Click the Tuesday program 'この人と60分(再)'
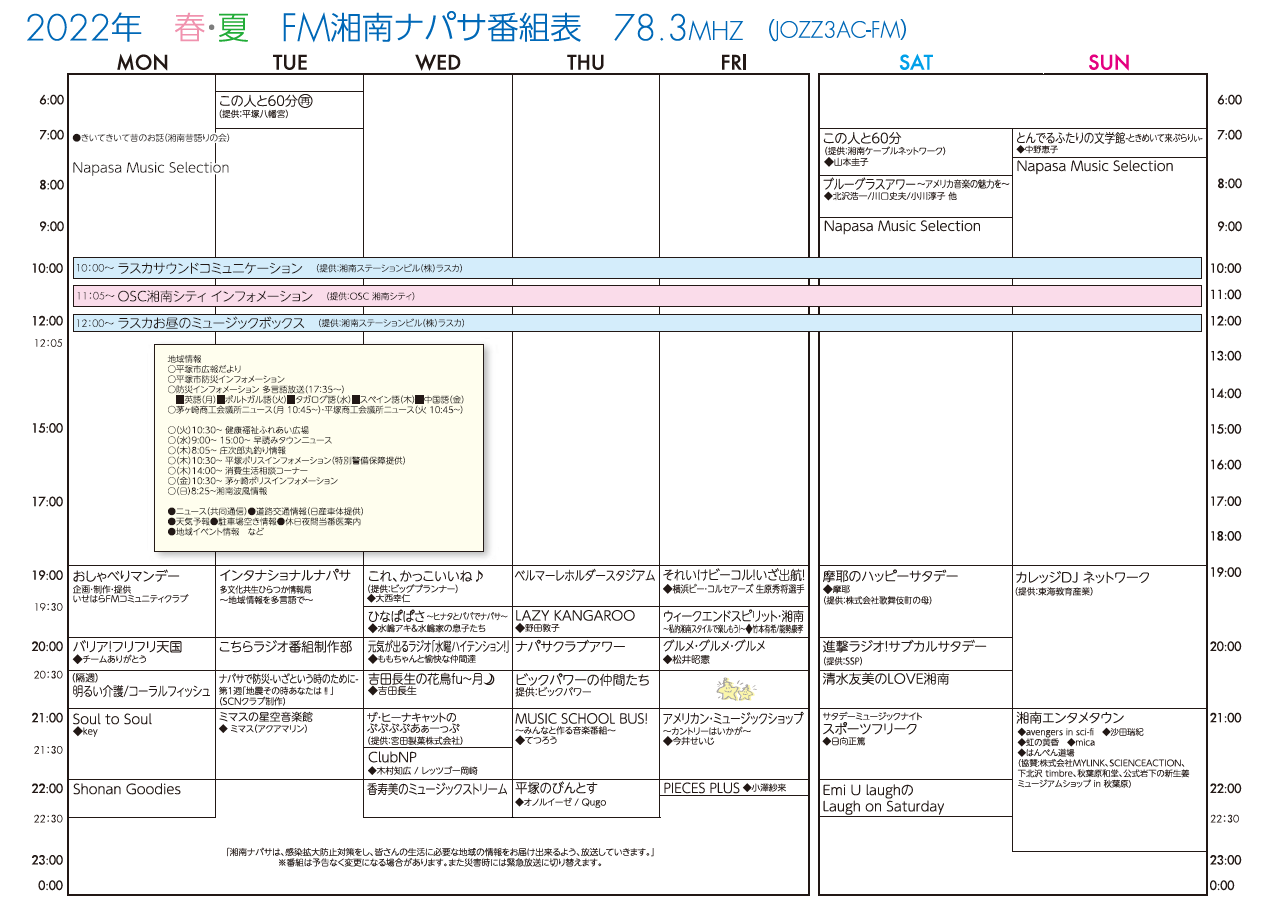Screen dimensions: 1262x902 point(266,101)
